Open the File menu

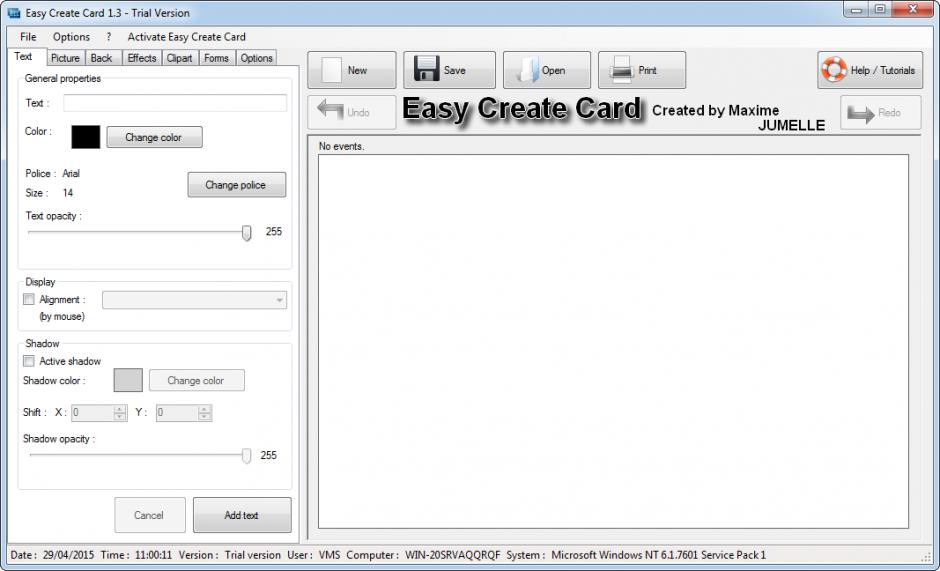(x=28, y=37)
